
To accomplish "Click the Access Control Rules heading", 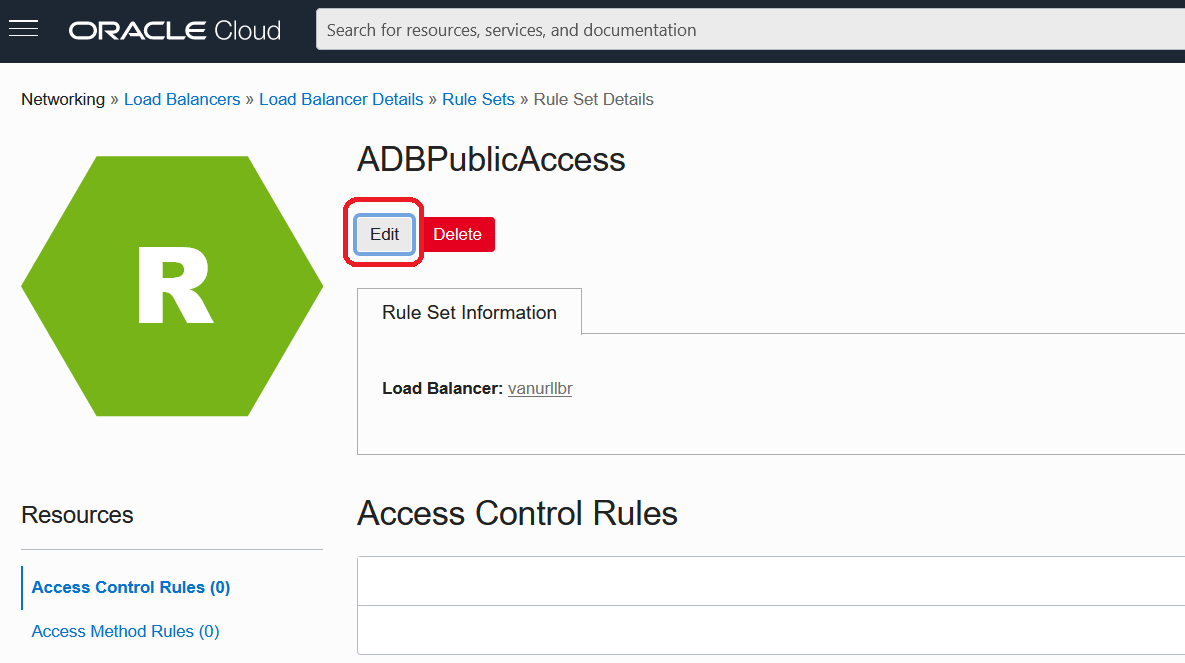I will [517, 513].
